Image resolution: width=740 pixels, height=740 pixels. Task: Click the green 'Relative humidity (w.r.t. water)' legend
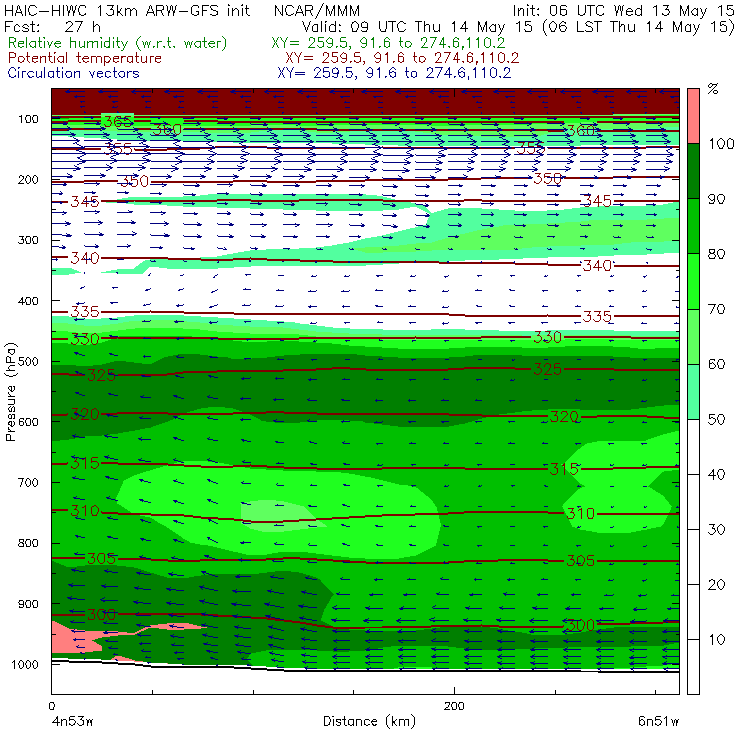[118, 43]
